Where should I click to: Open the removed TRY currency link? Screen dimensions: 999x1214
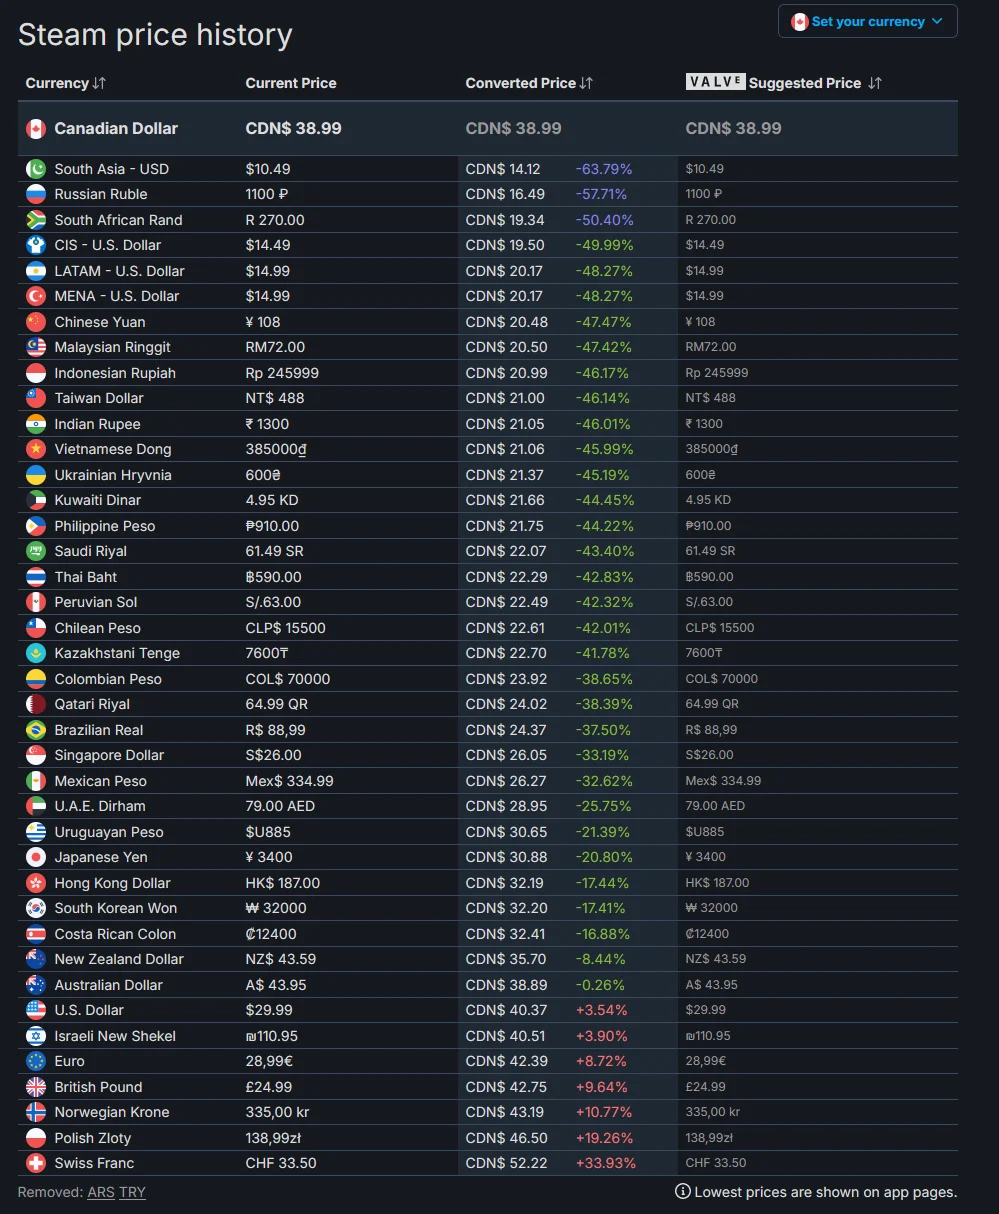point(132,1192)
